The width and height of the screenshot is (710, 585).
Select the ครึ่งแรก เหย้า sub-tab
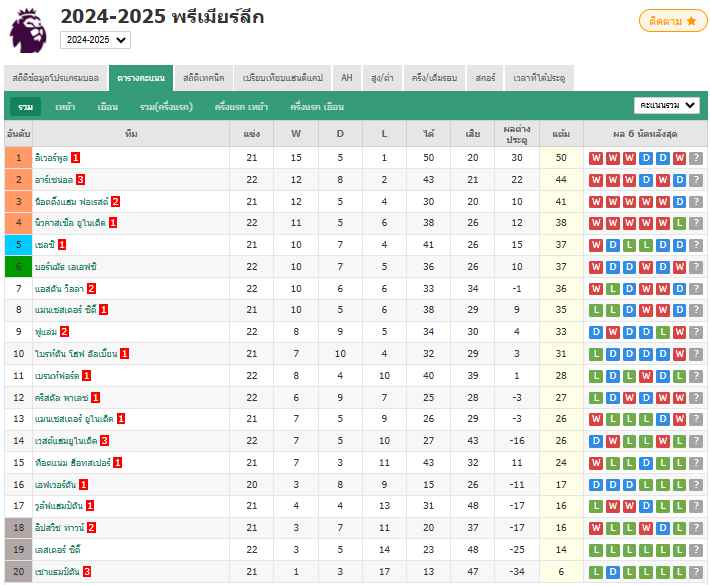pos(241,107)
